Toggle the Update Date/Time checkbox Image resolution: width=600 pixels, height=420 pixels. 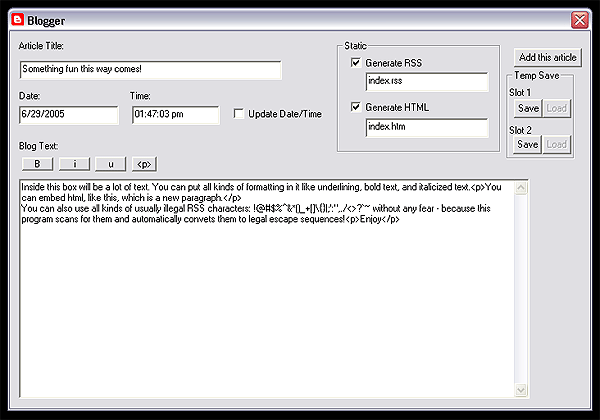coord(239,114)
